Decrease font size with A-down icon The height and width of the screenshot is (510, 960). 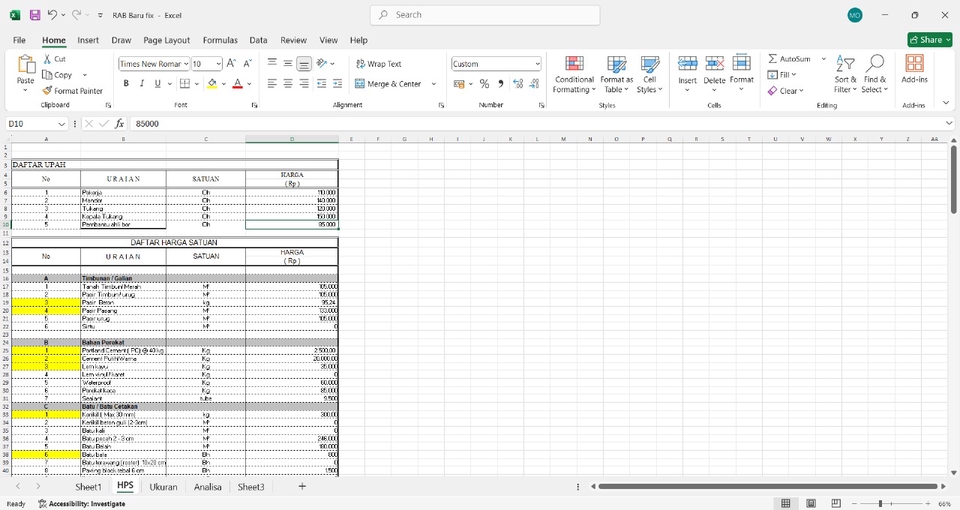(247, 63)
